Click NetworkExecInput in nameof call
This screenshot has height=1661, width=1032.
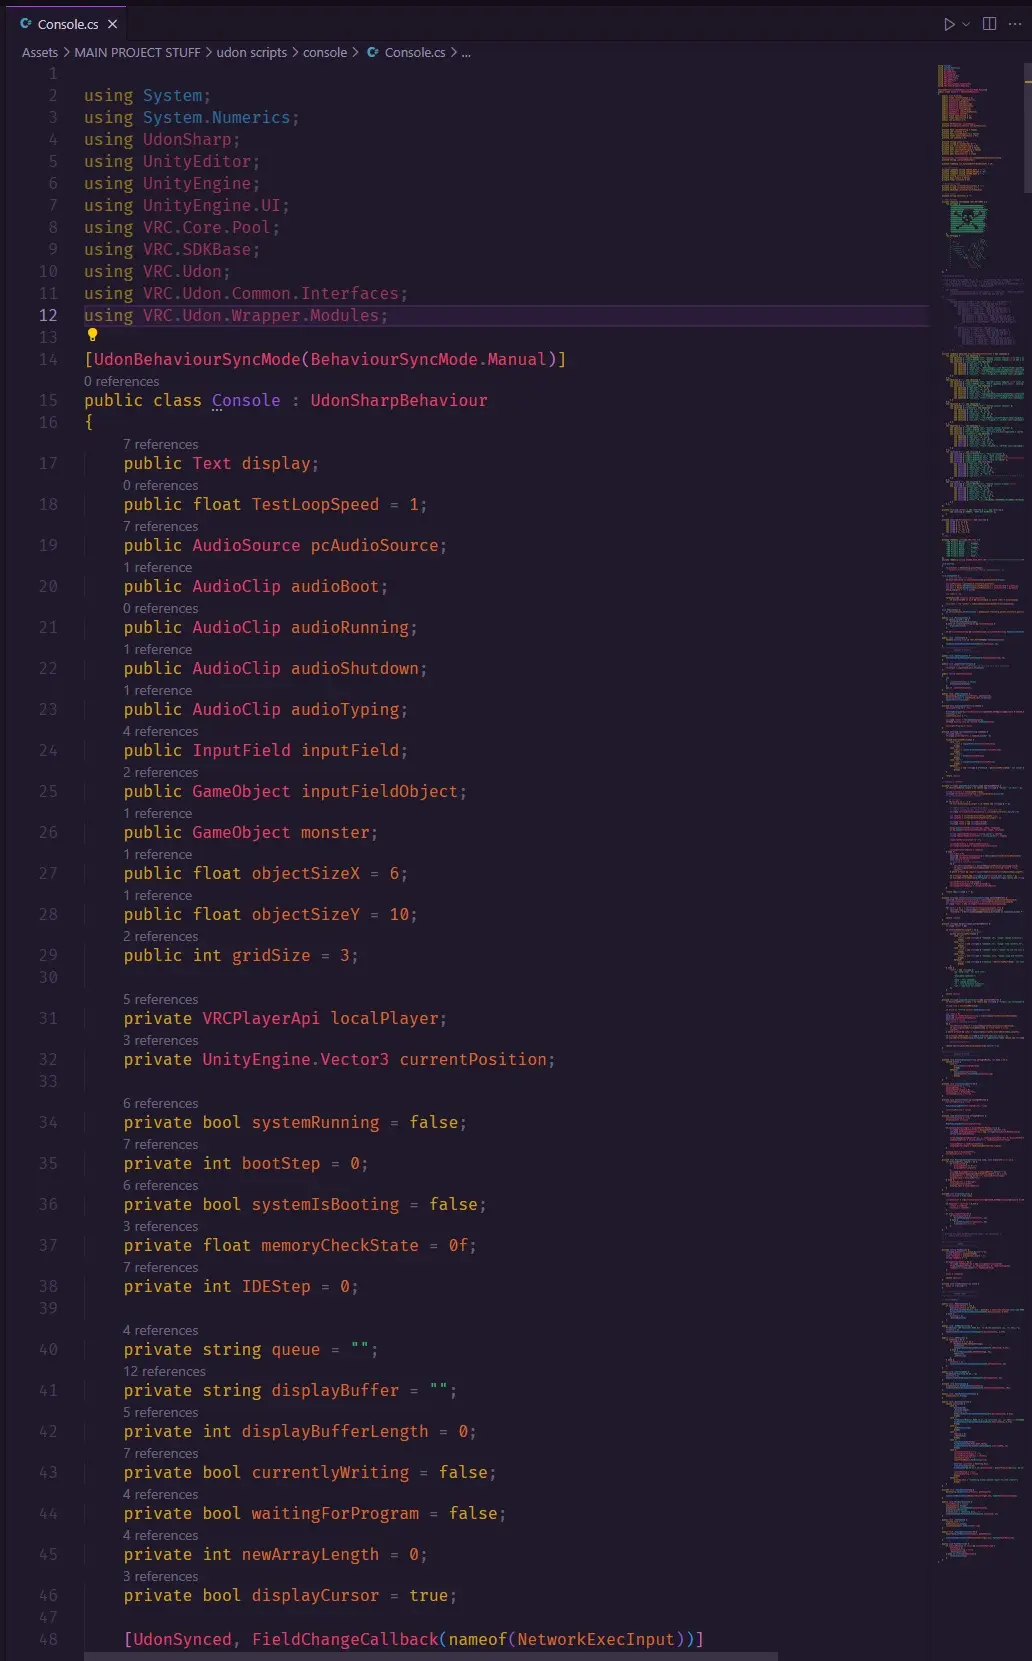click(x=596, y=1639)
